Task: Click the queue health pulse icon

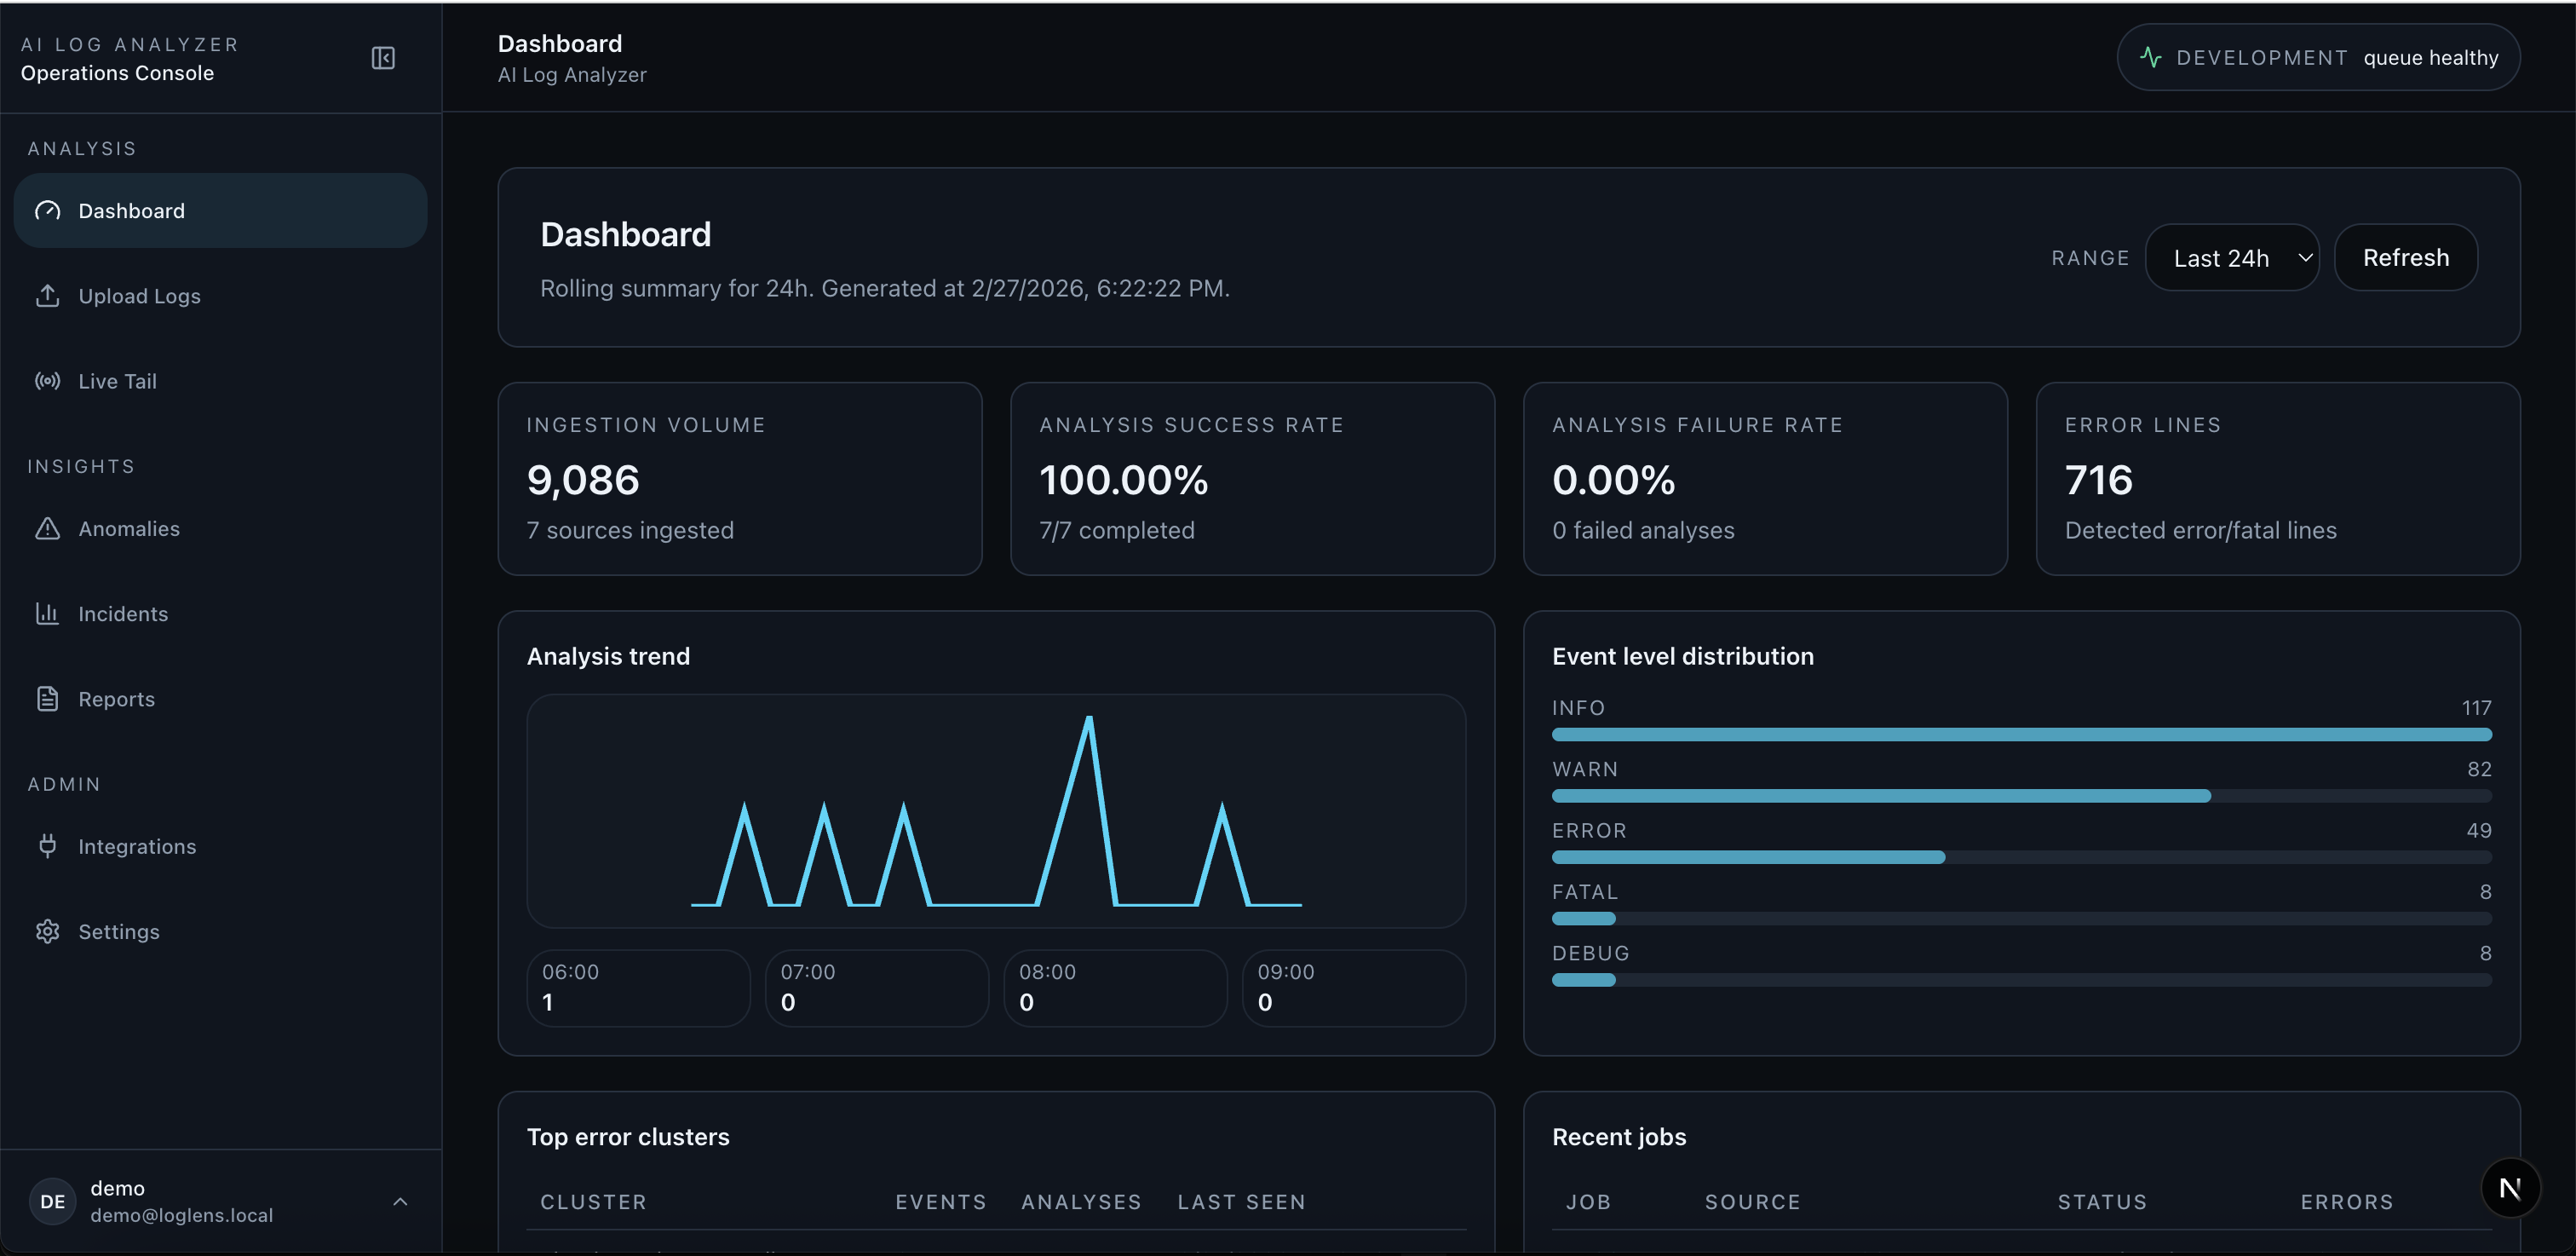Action: coord(2150,58)
